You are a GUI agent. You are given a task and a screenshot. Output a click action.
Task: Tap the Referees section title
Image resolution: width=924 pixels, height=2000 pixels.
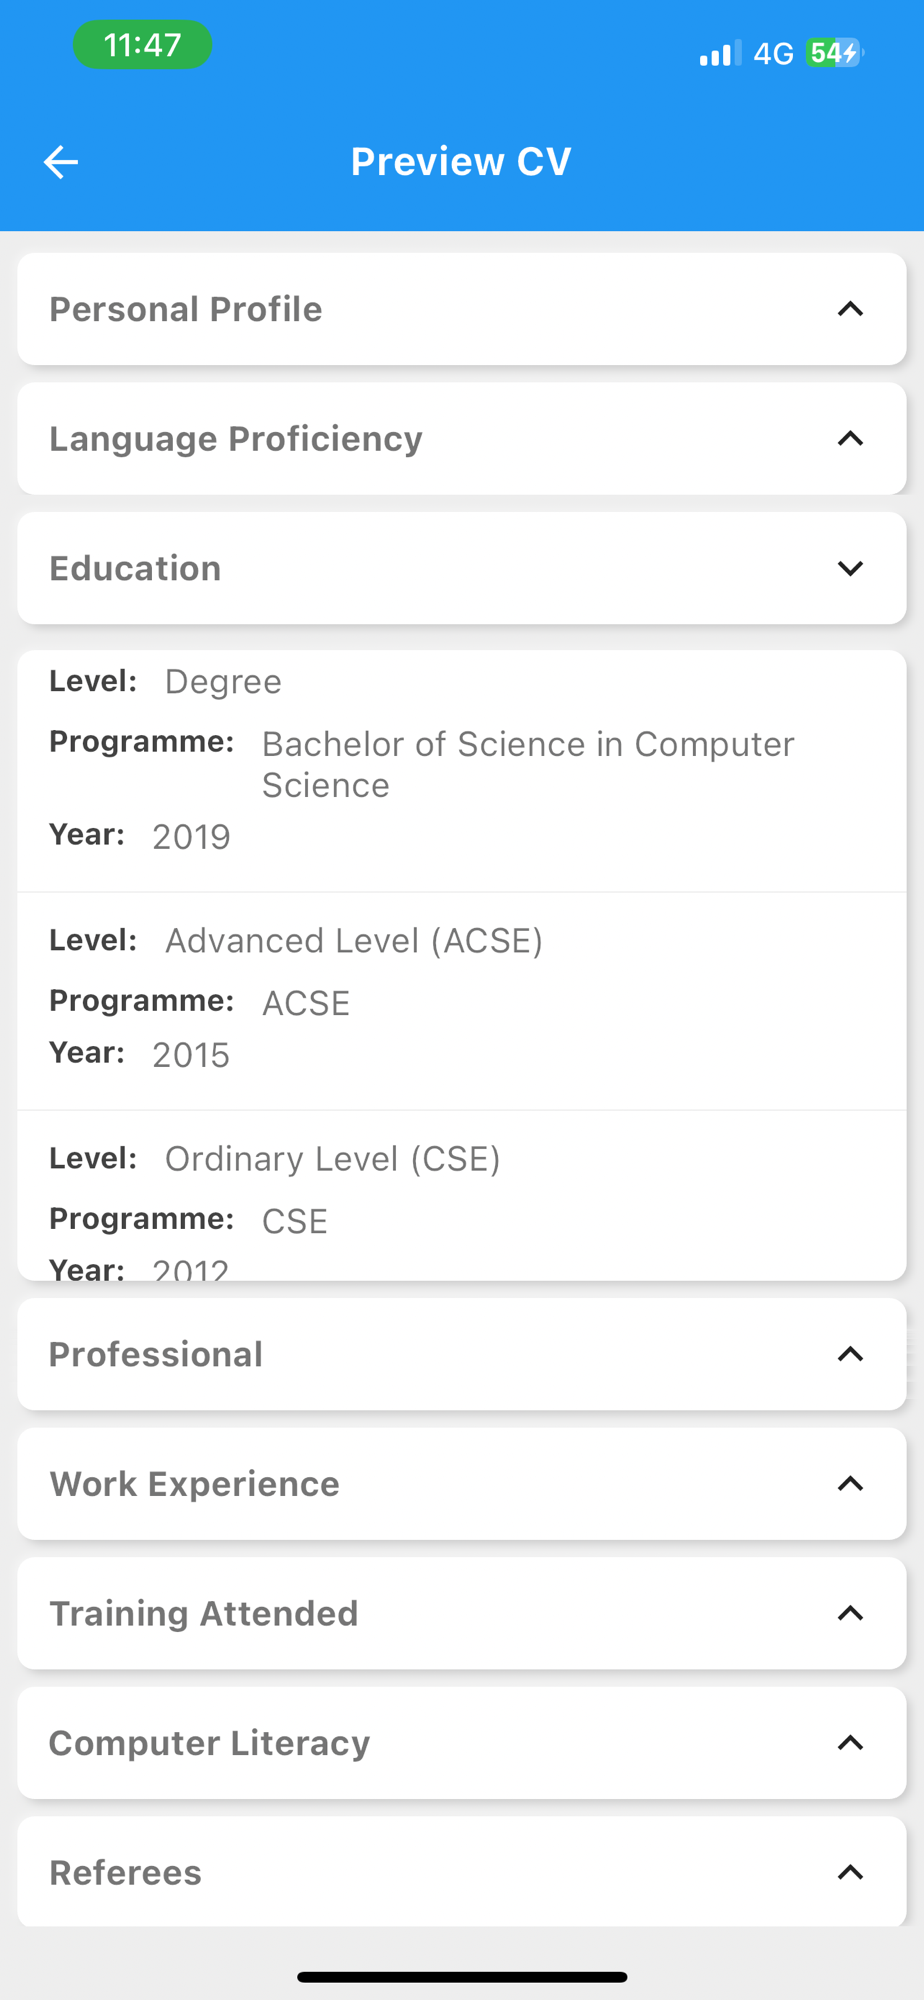[126, 1873]
